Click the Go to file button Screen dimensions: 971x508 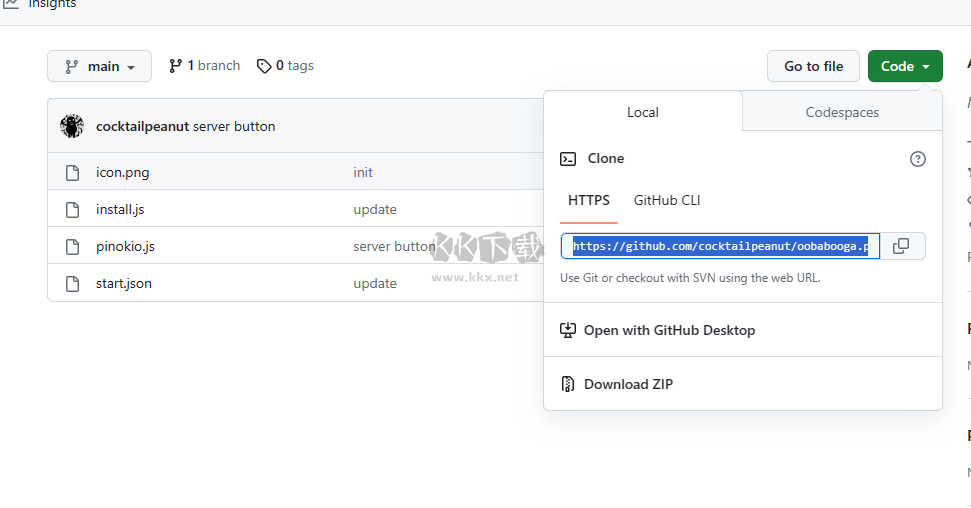[x=813, y=66]
